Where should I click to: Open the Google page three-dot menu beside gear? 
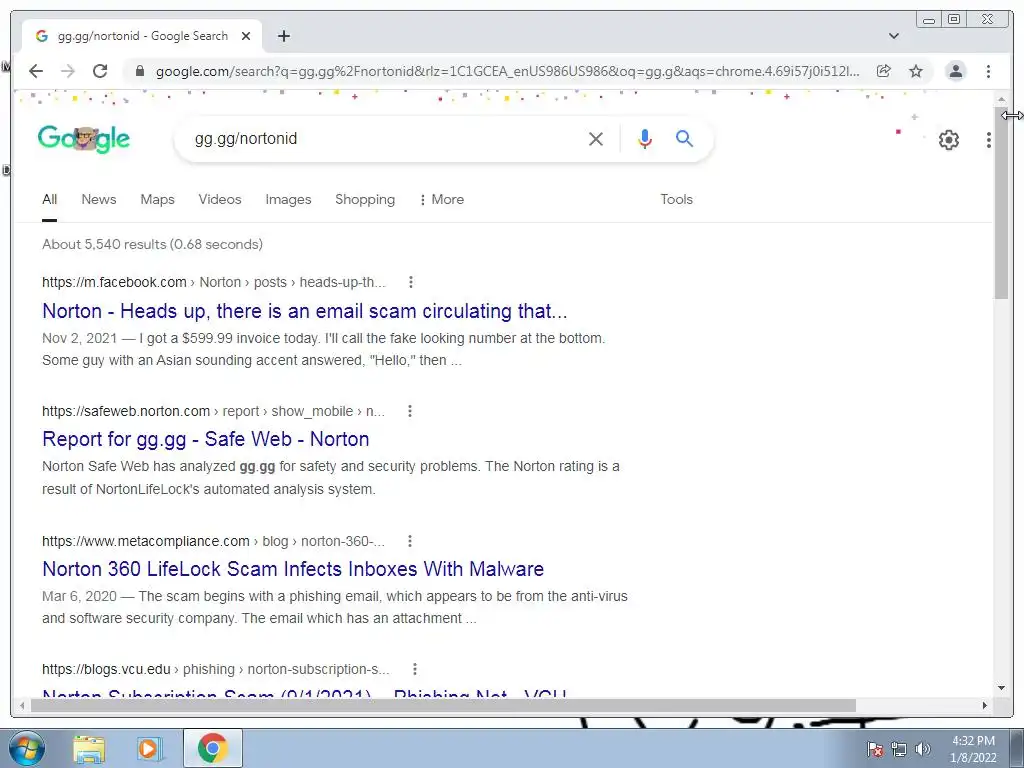[988, 140]
